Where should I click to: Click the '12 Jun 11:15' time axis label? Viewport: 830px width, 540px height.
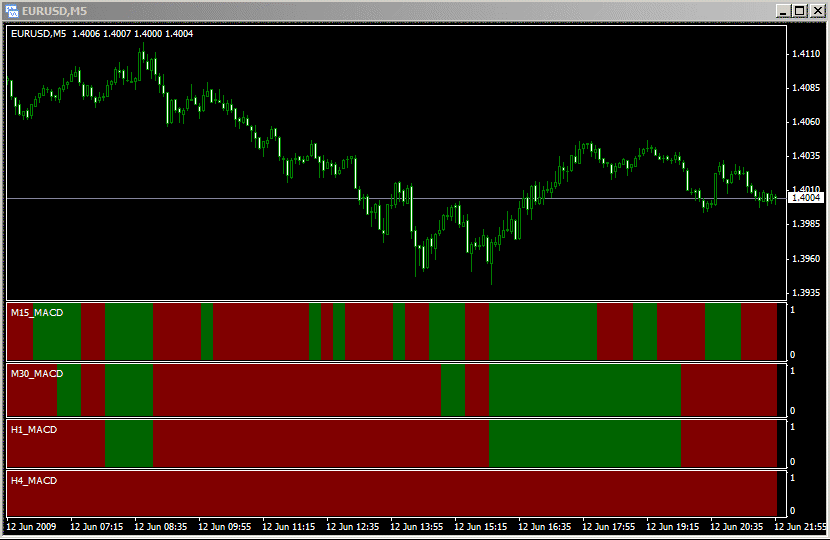coord(288,527)
